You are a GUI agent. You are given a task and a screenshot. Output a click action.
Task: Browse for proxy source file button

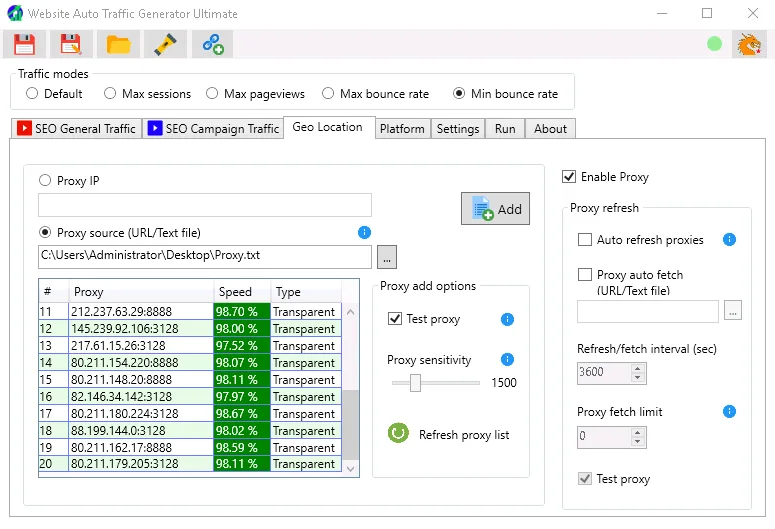[387, 257]
